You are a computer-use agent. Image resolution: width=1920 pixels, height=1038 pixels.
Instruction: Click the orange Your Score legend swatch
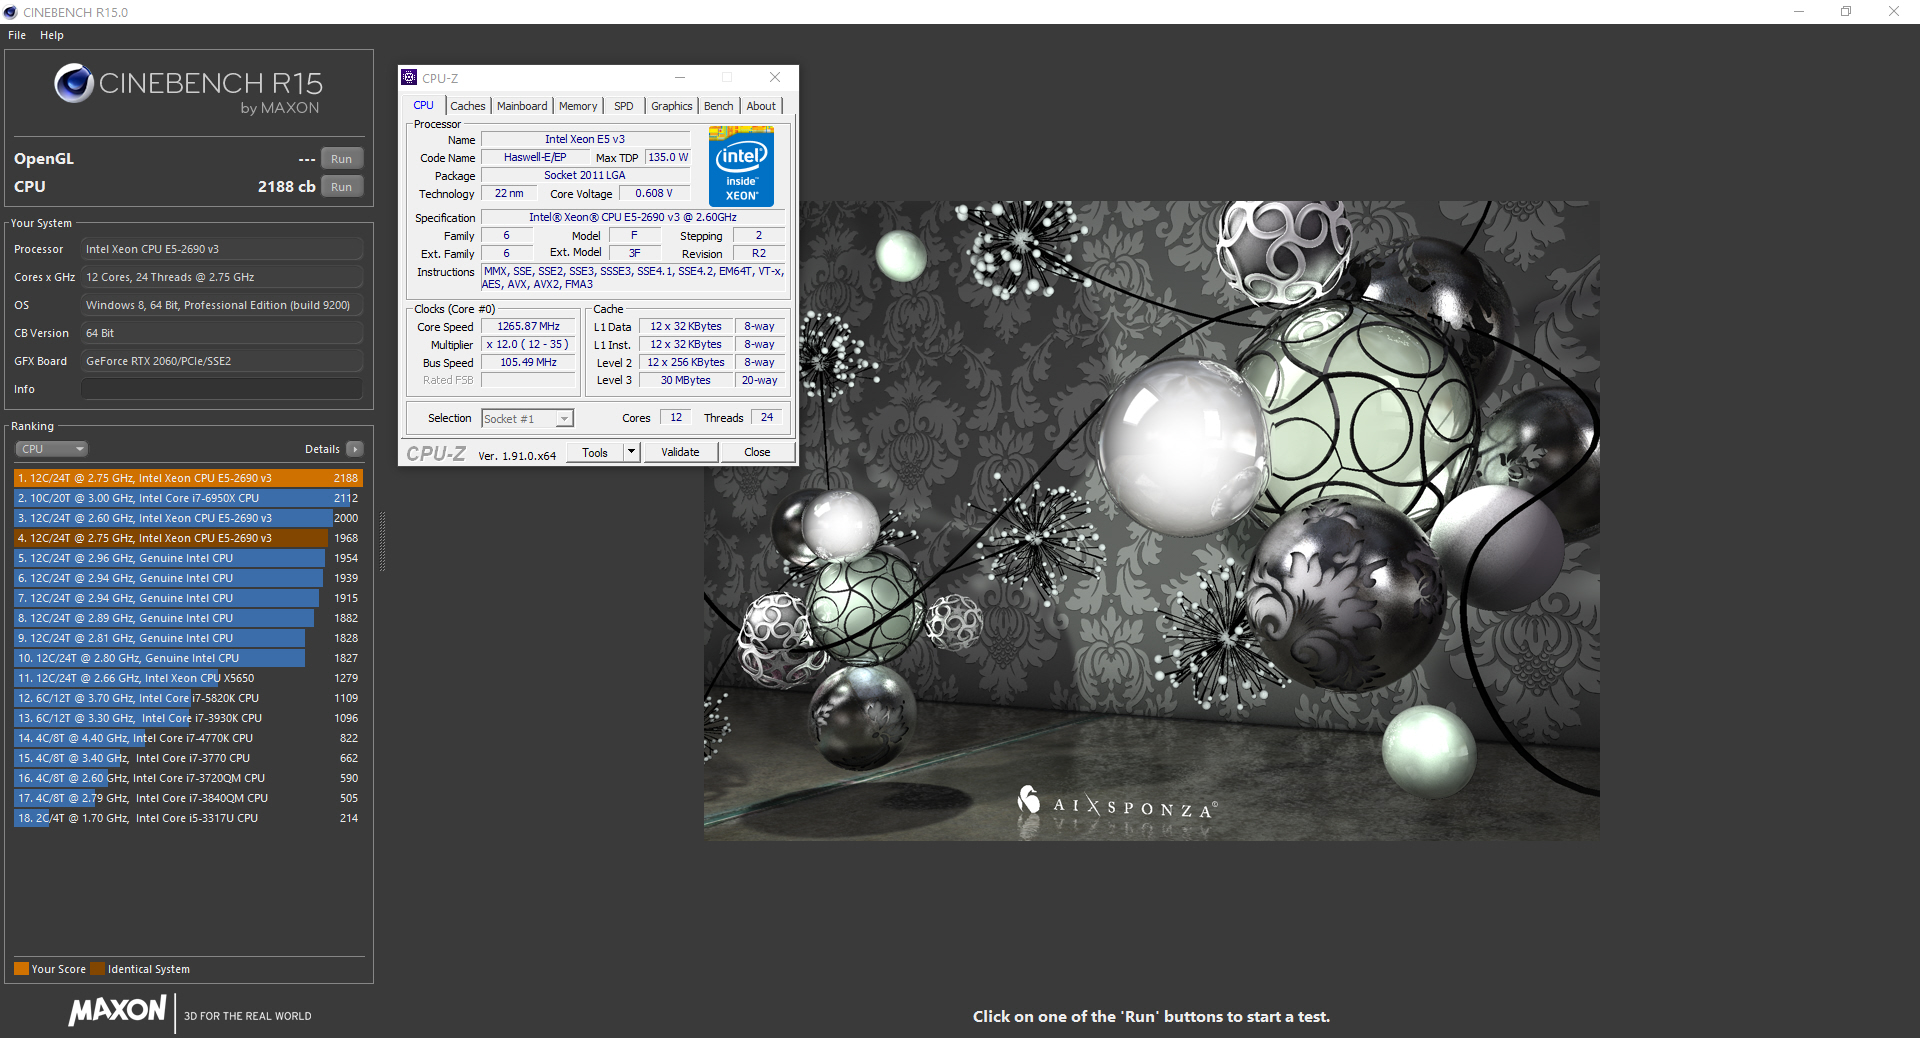click(x=21, y=968)
